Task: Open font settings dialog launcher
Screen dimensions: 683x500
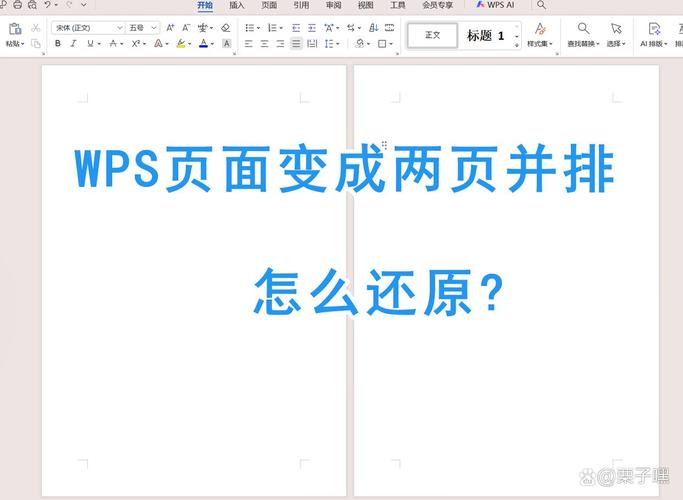Action: point(234,54)
